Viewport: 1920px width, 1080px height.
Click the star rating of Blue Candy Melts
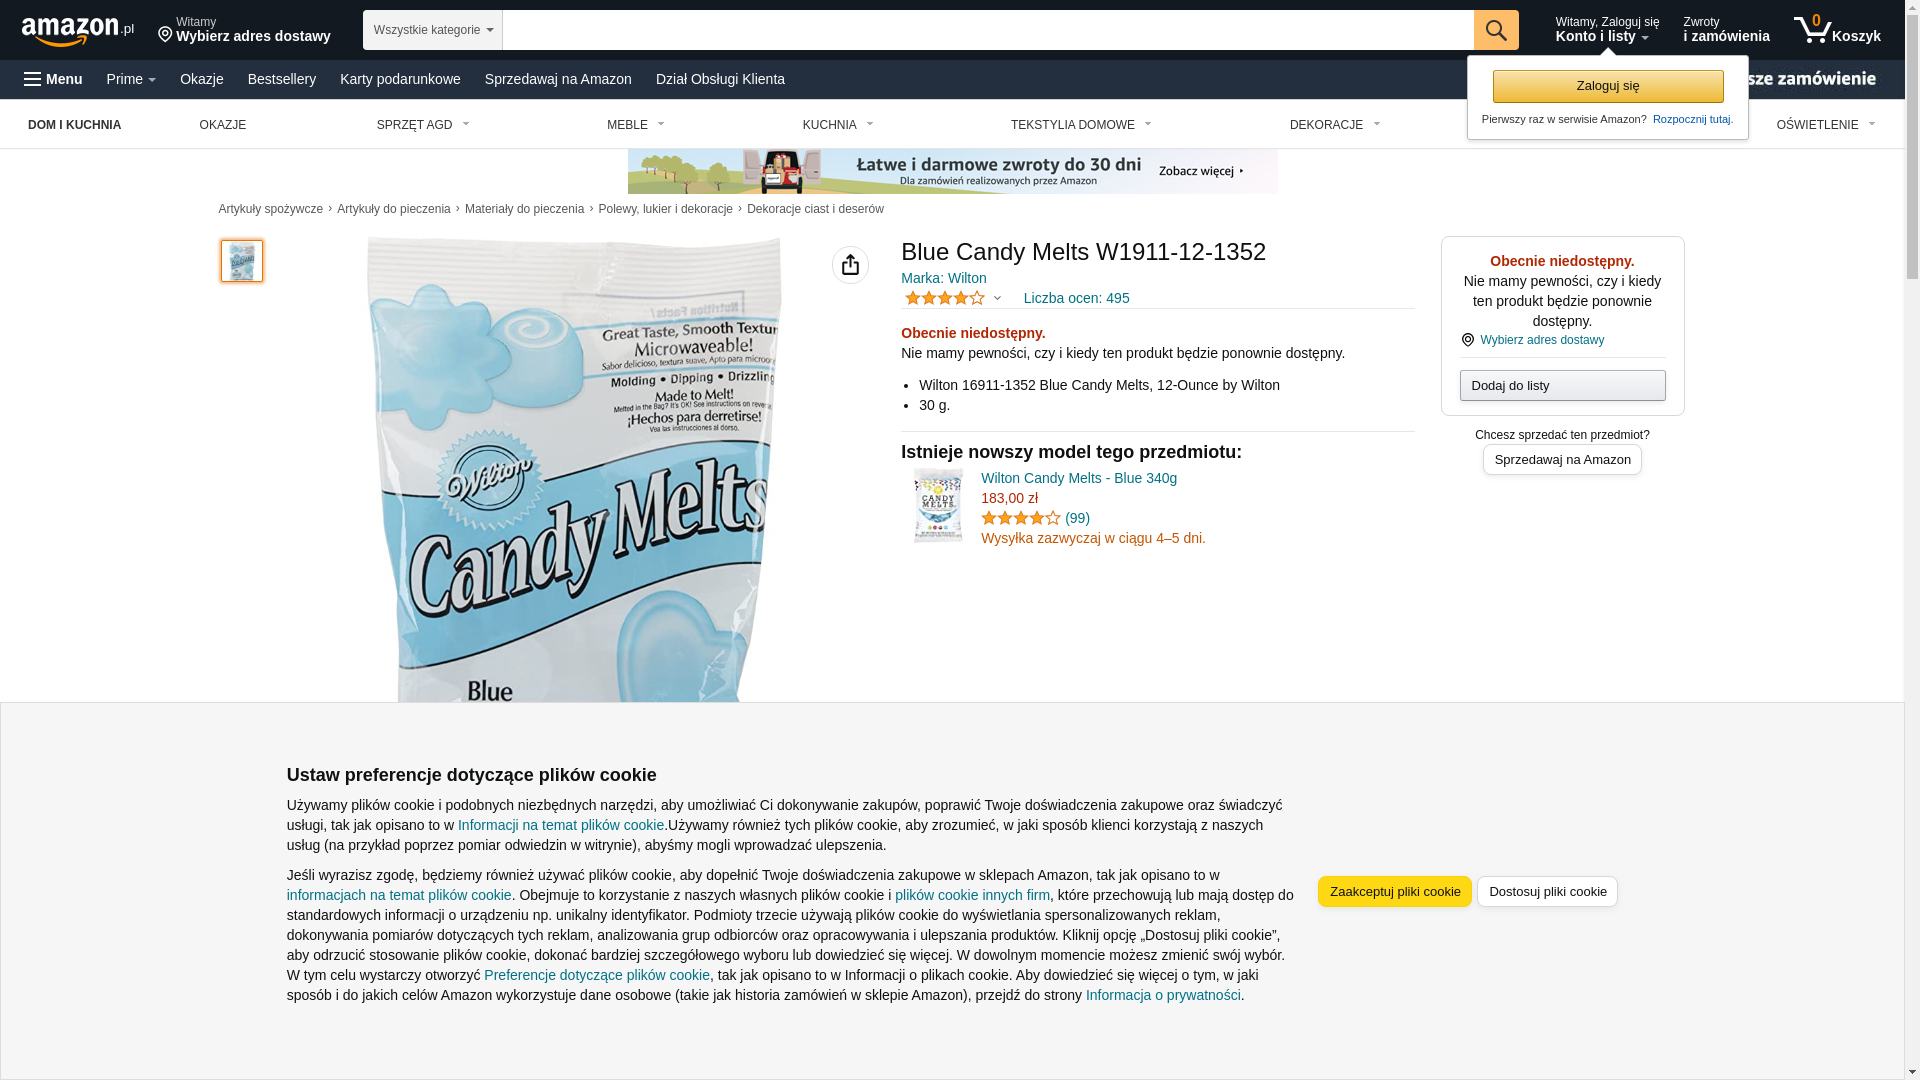[945, 298]
